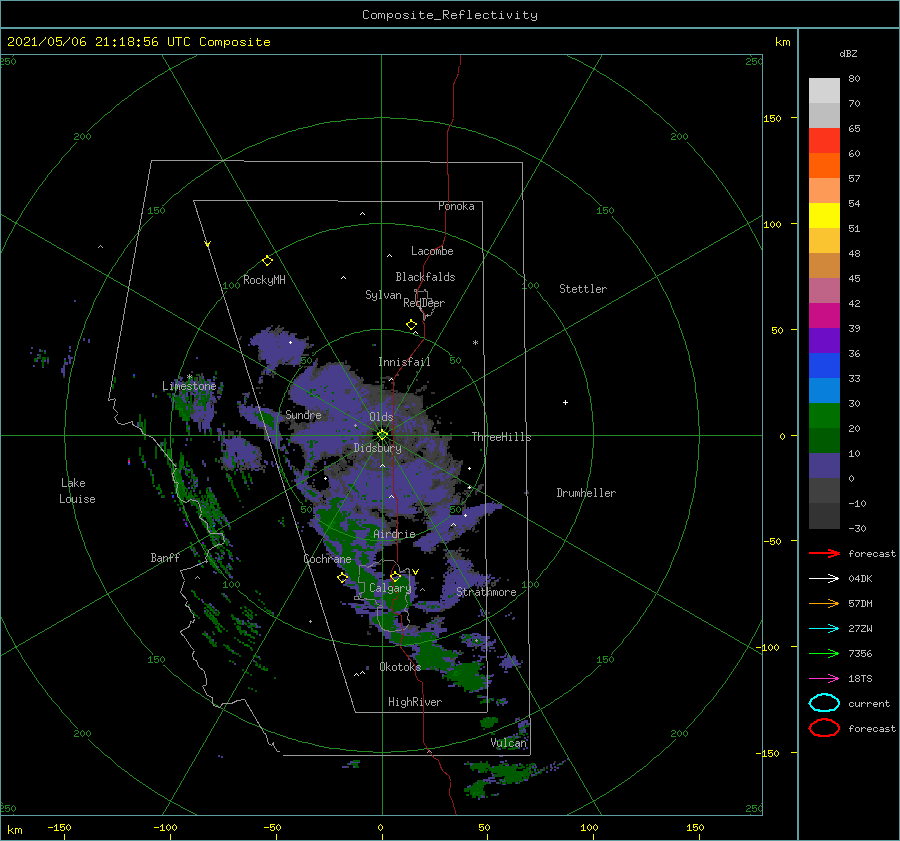Click the Limestone label

click(x=189, y=386)
